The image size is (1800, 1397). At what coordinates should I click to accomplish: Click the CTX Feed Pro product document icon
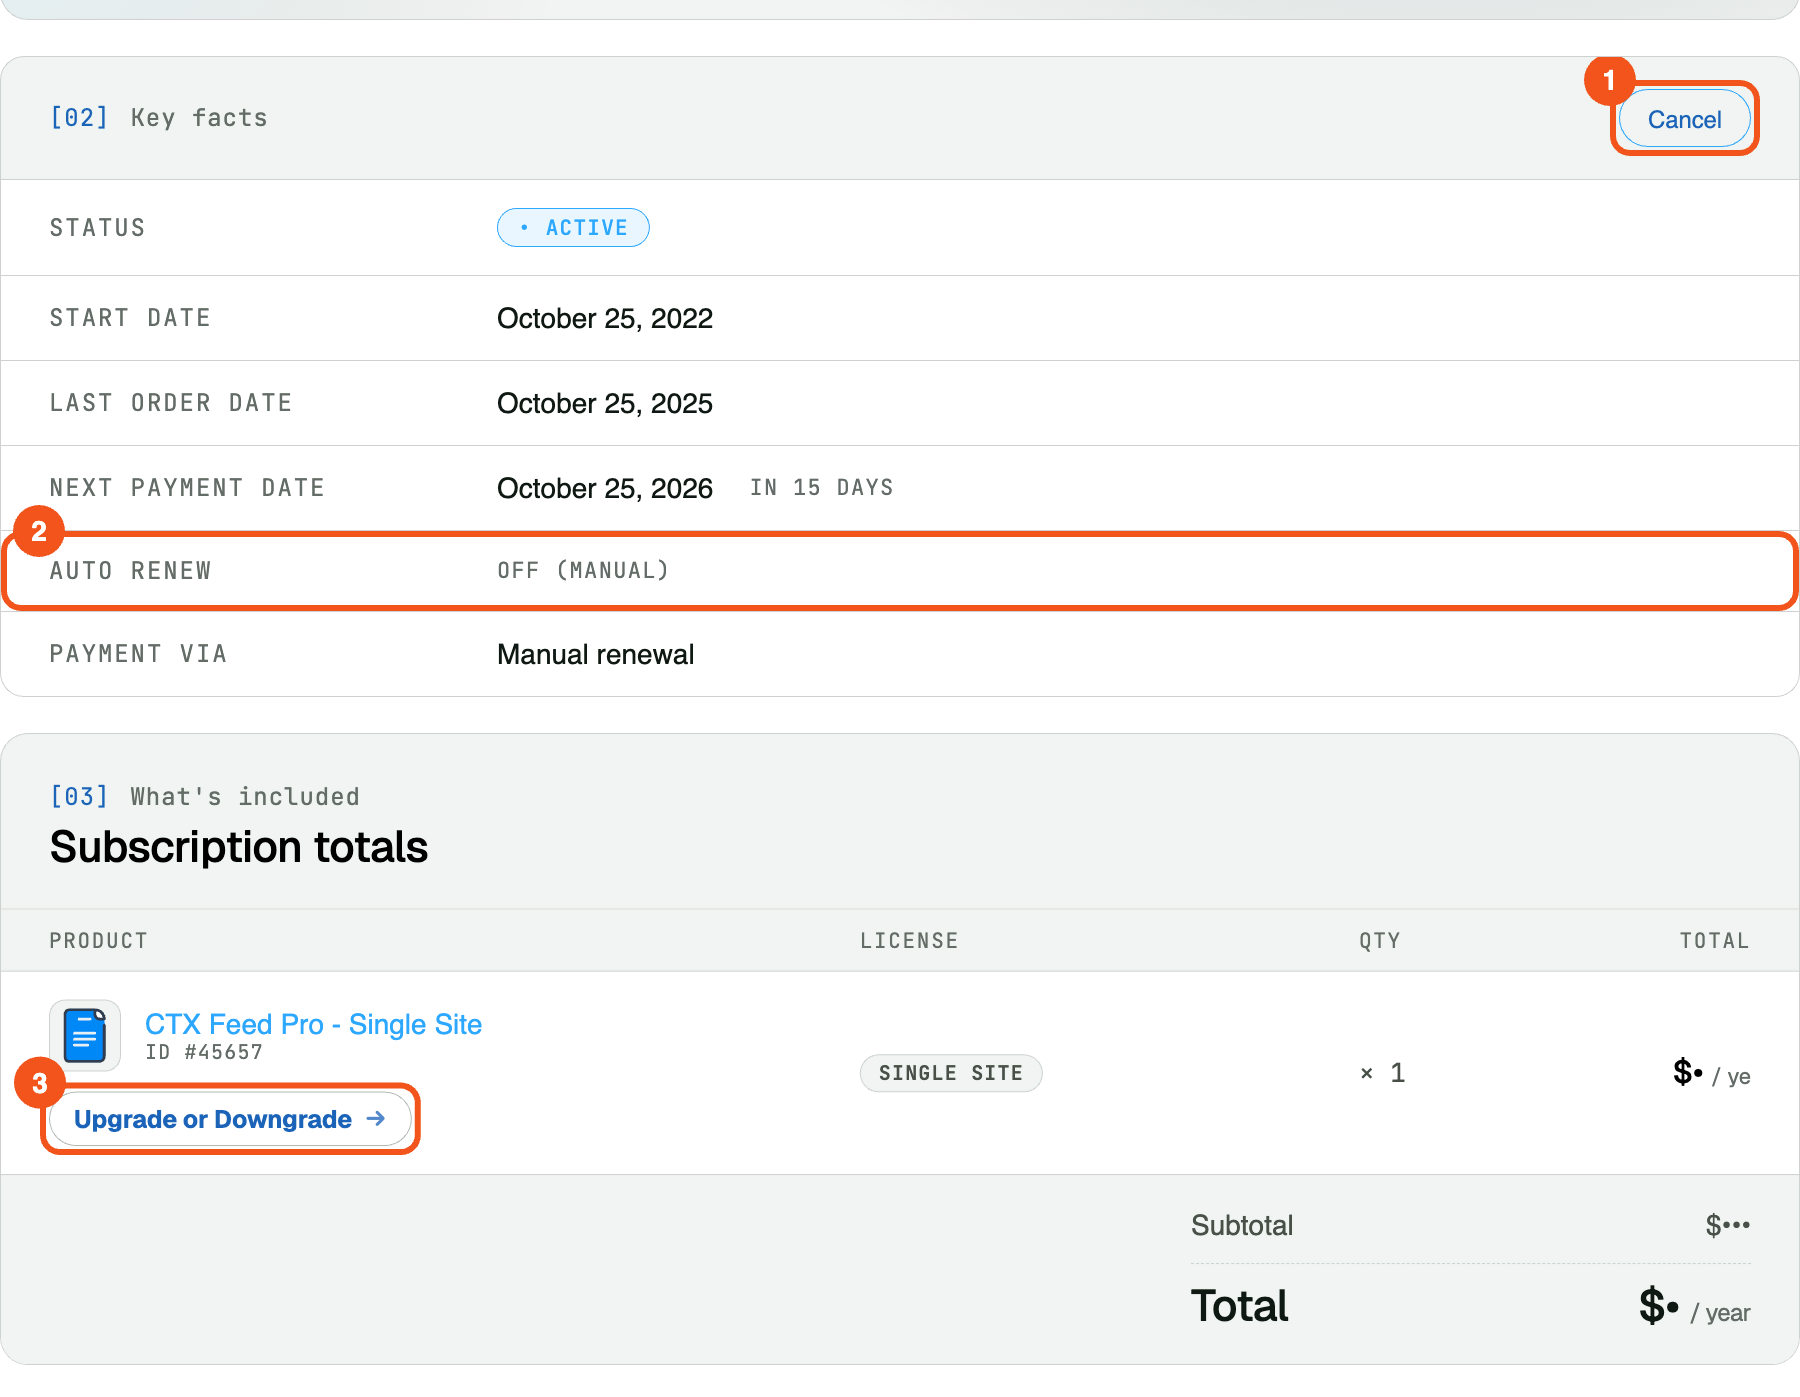(85, 1035)
